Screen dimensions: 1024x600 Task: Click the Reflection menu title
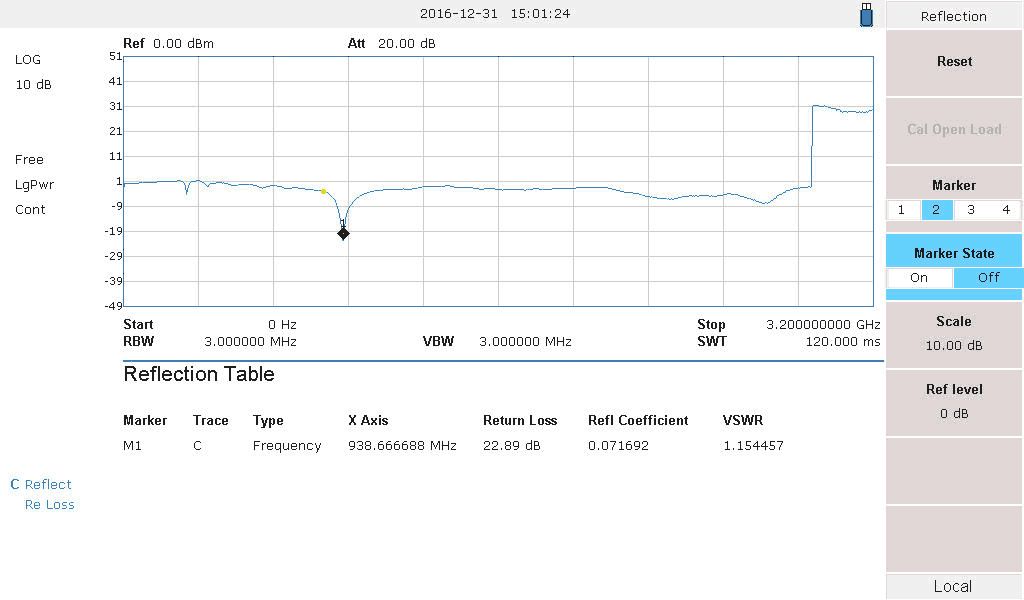pos(953,16)
